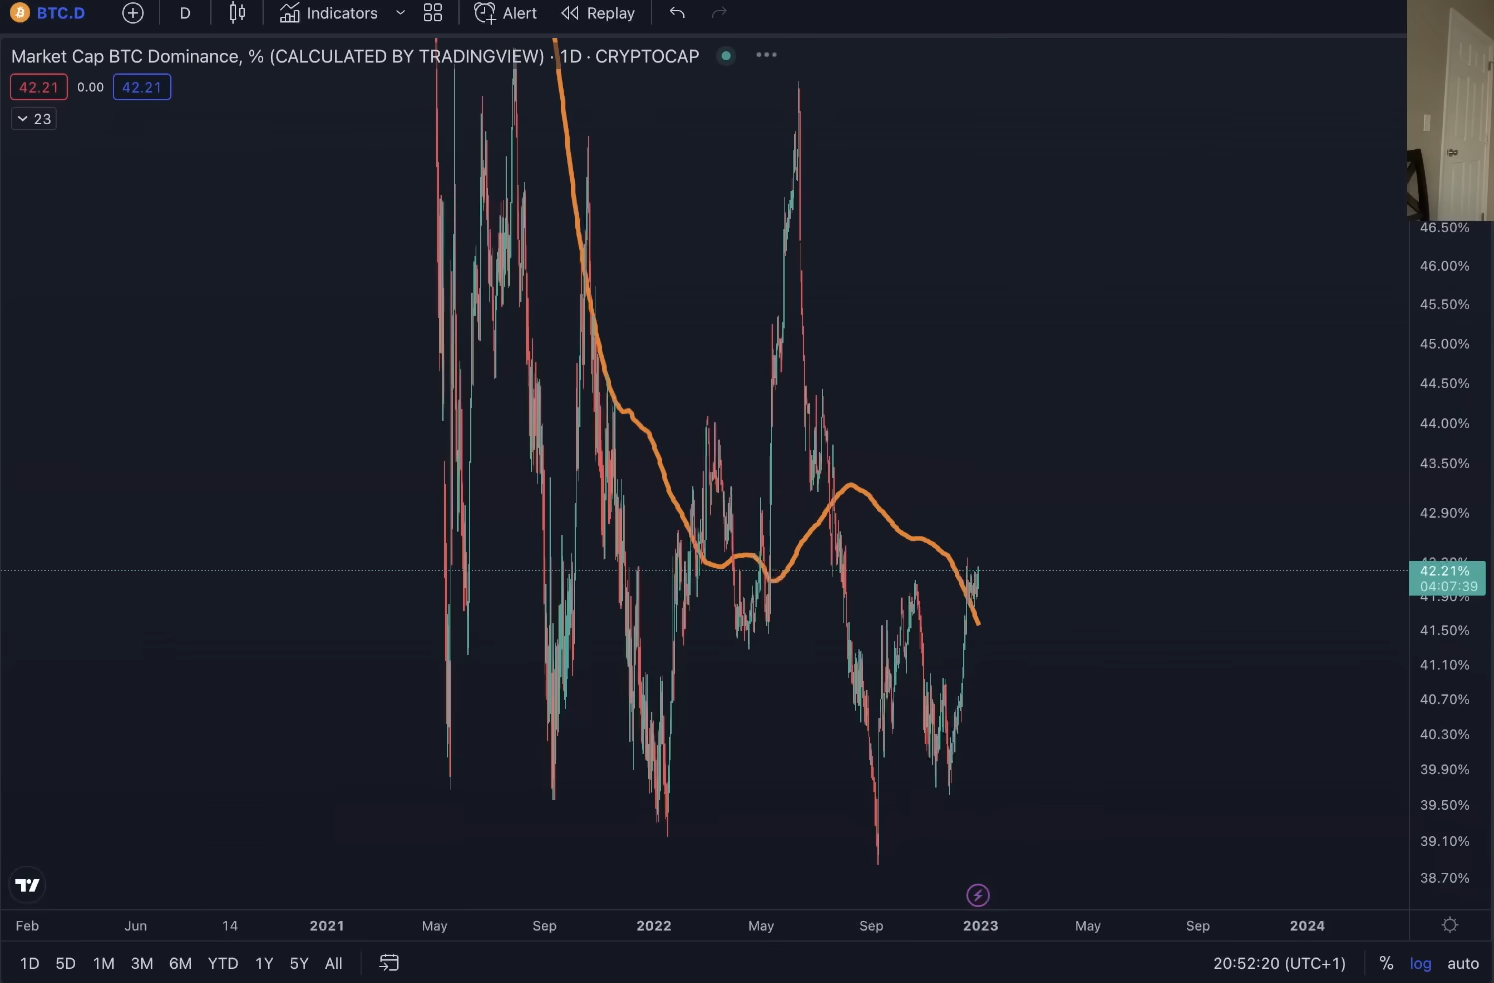Viewport: 1494px width, 983px height.
Task: Click the BTC.D symbol search button
Action: [x=50, y=13]
